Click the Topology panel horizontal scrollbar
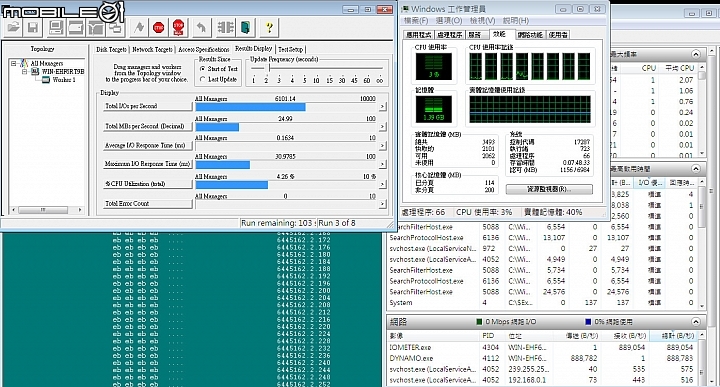720x387 pixels. tap(46, 210)
